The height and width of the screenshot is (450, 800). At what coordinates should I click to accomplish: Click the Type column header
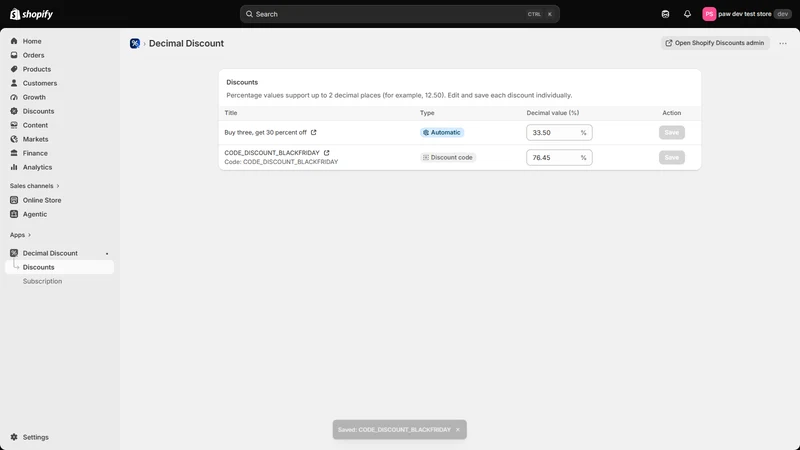[x=427, y=113]
